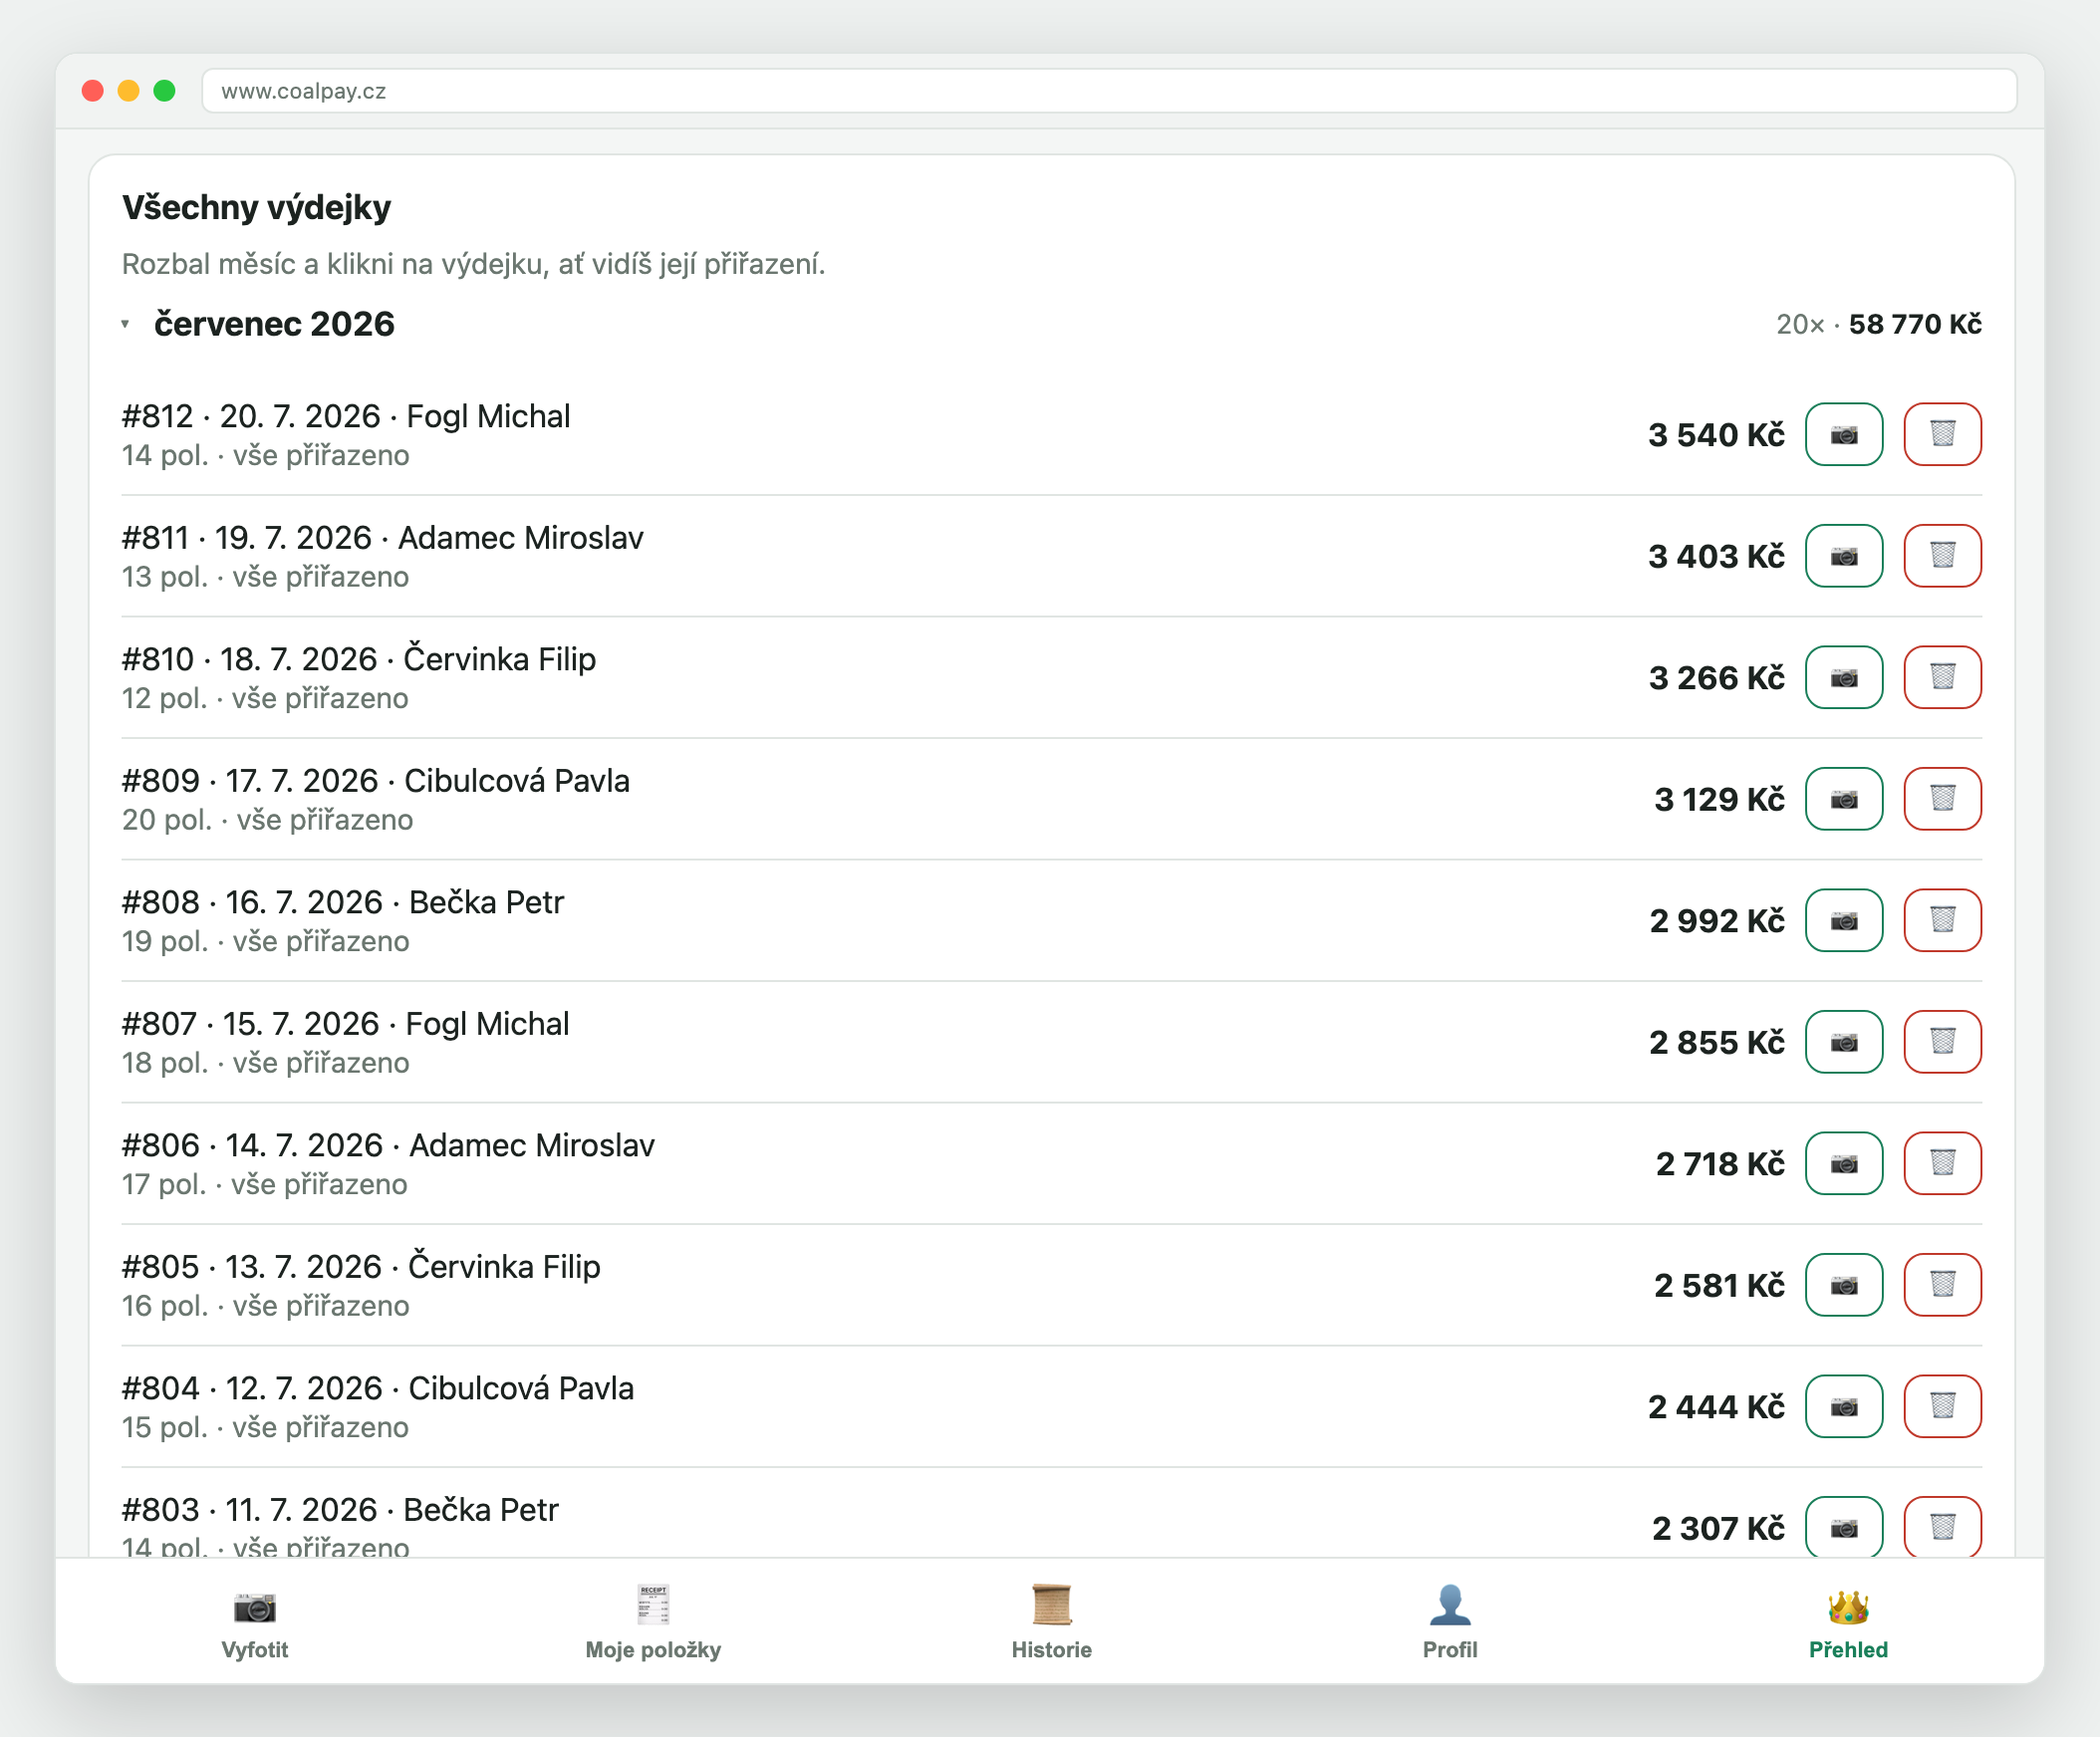Delete expense #808 Bečka Petr
This screenshot has height=1737, width=2100.
click(1942, 920)
